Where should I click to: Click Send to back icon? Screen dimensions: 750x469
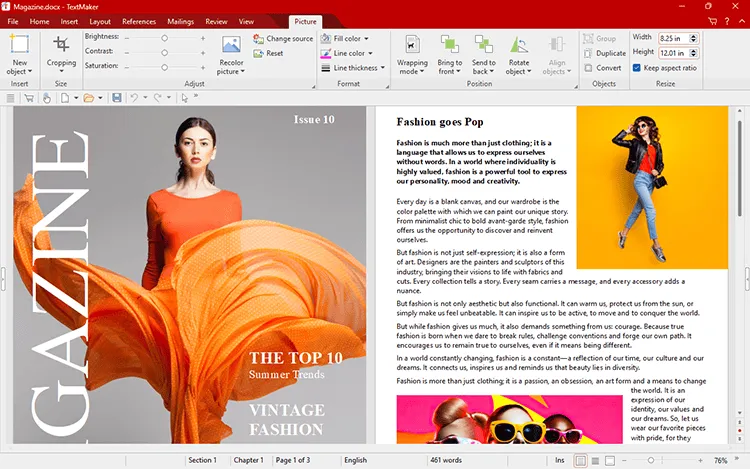[484, 45]
